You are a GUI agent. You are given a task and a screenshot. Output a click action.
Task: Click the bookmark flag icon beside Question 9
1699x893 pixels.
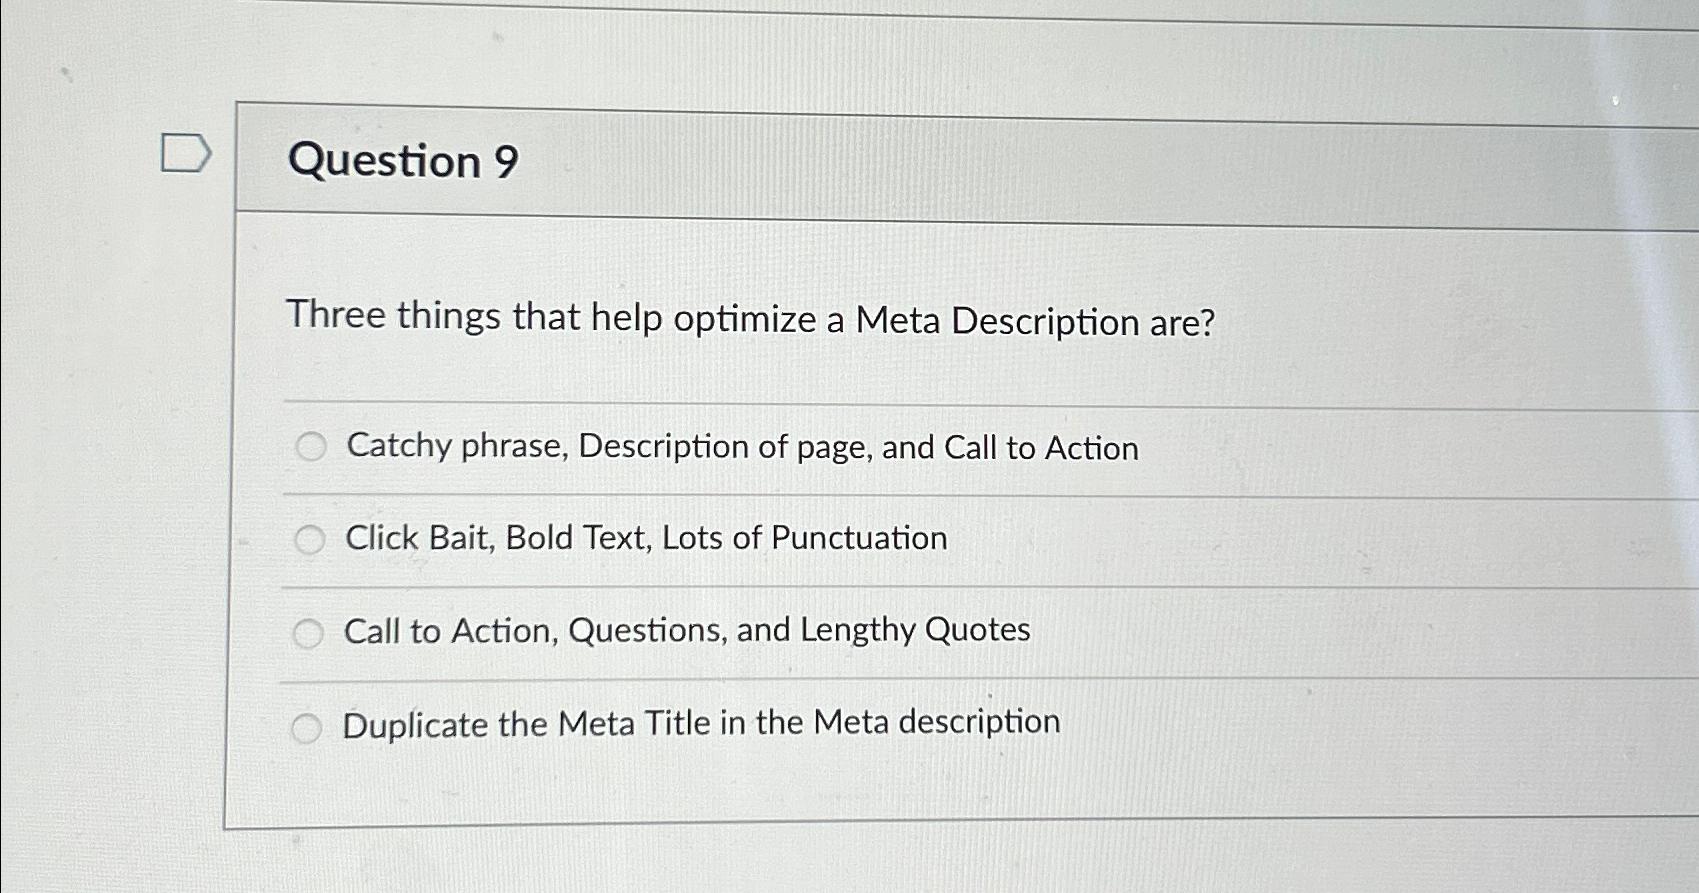[185, 152]
